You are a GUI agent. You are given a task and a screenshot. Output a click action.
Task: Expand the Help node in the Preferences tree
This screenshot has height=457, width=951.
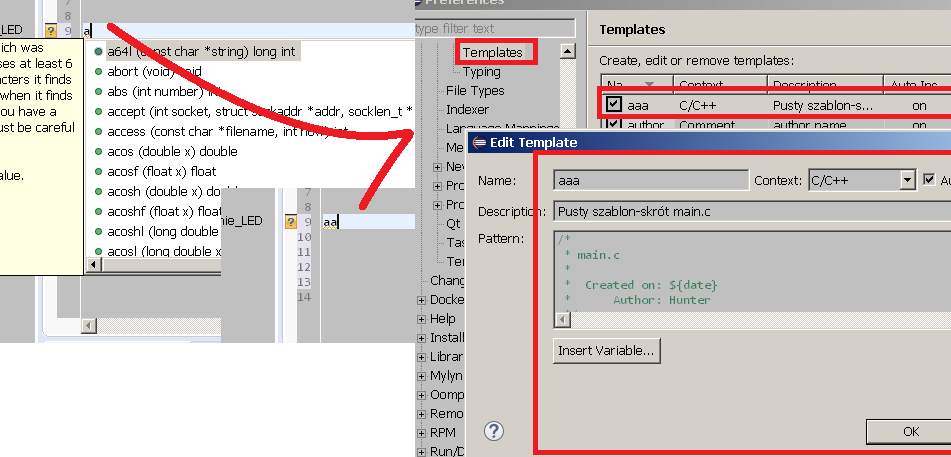click(422, 319)
